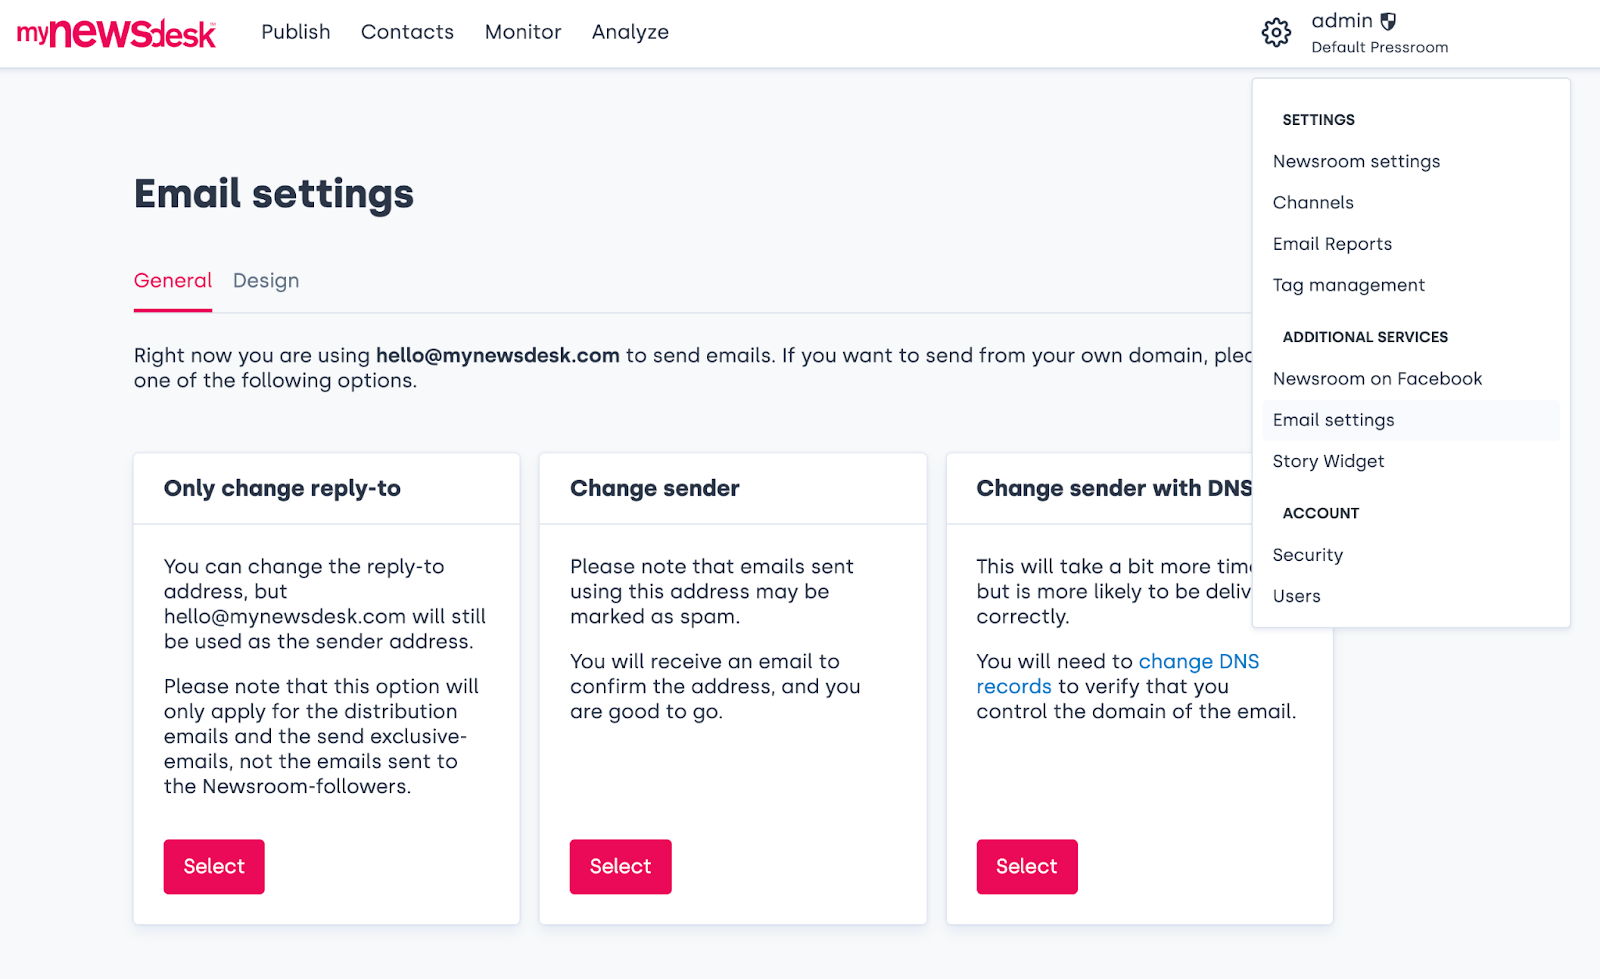Open Email Reports
Screen dimensions: 1600x979
tap(1331, 243)
